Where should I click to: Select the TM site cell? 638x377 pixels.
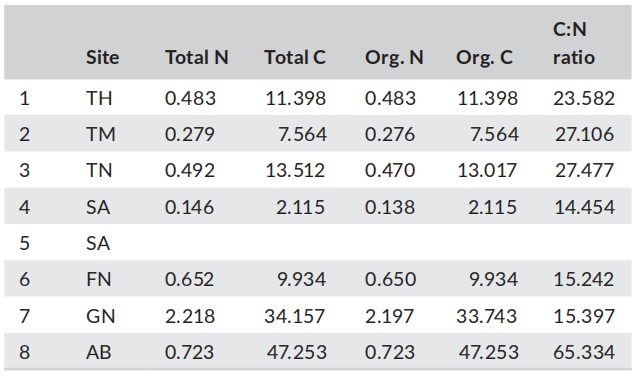[101, 134]
